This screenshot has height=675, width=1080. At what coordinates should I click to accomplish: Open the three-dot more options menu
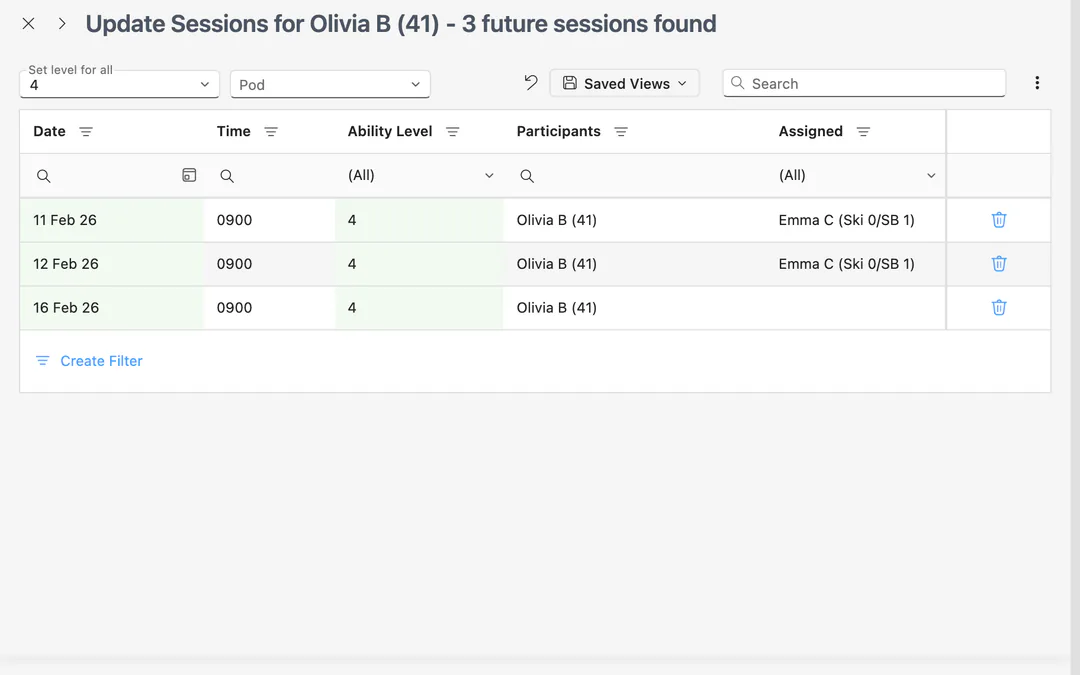[1037, 83]
